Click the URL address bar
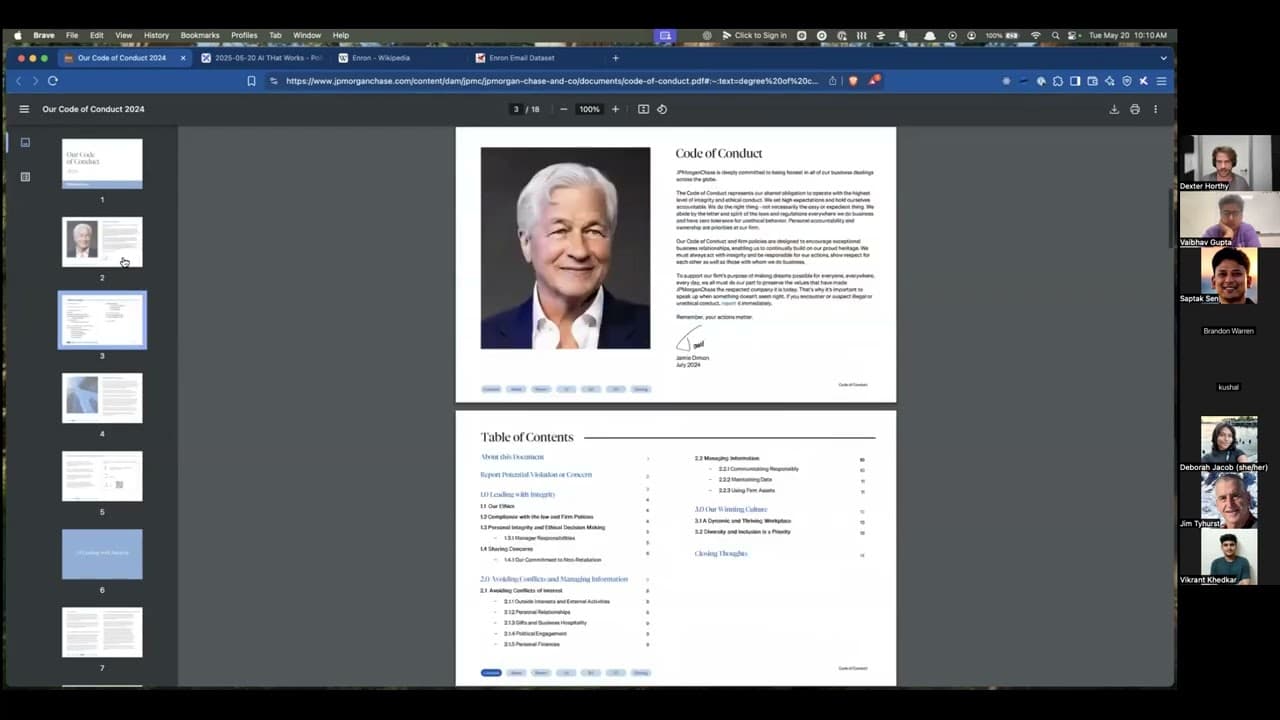 click(x=552, y=81)
